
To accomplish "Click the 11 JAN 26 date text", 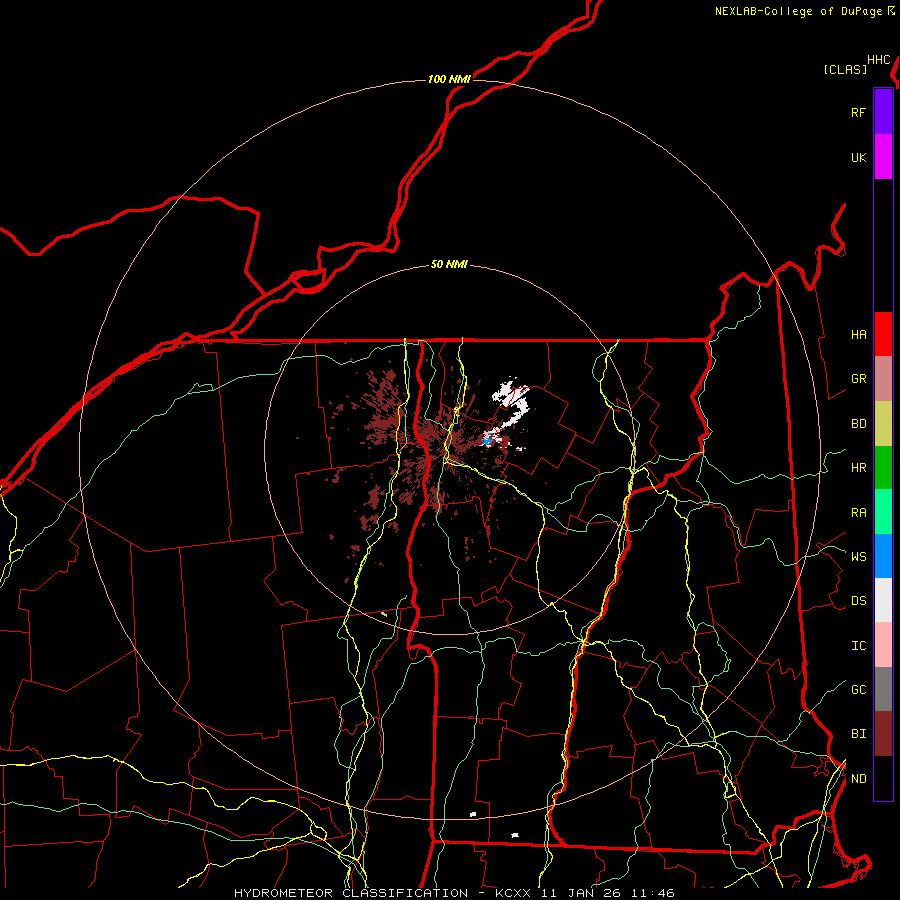I will (581, 893).
